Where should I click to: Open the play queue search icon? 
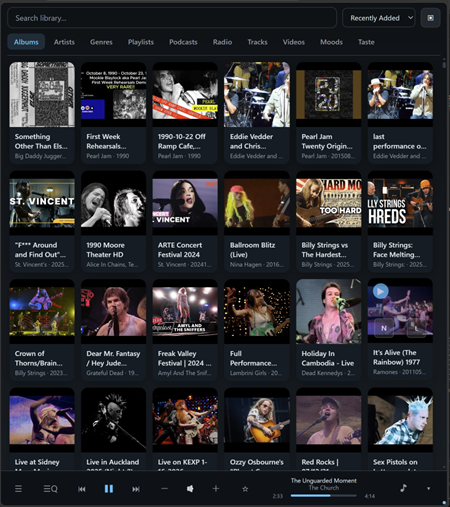pos(50,489)
